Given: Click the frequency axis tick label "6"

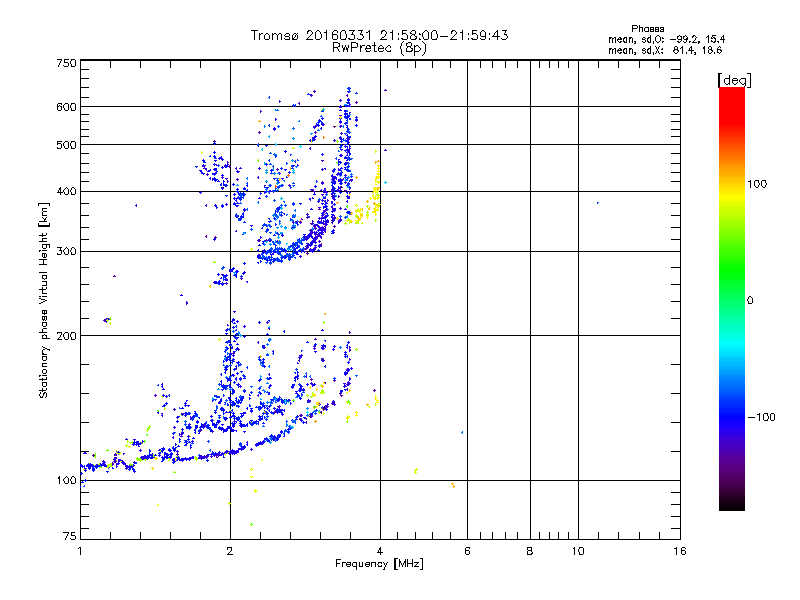Looking at the screenshot, I should coord(467,551).
